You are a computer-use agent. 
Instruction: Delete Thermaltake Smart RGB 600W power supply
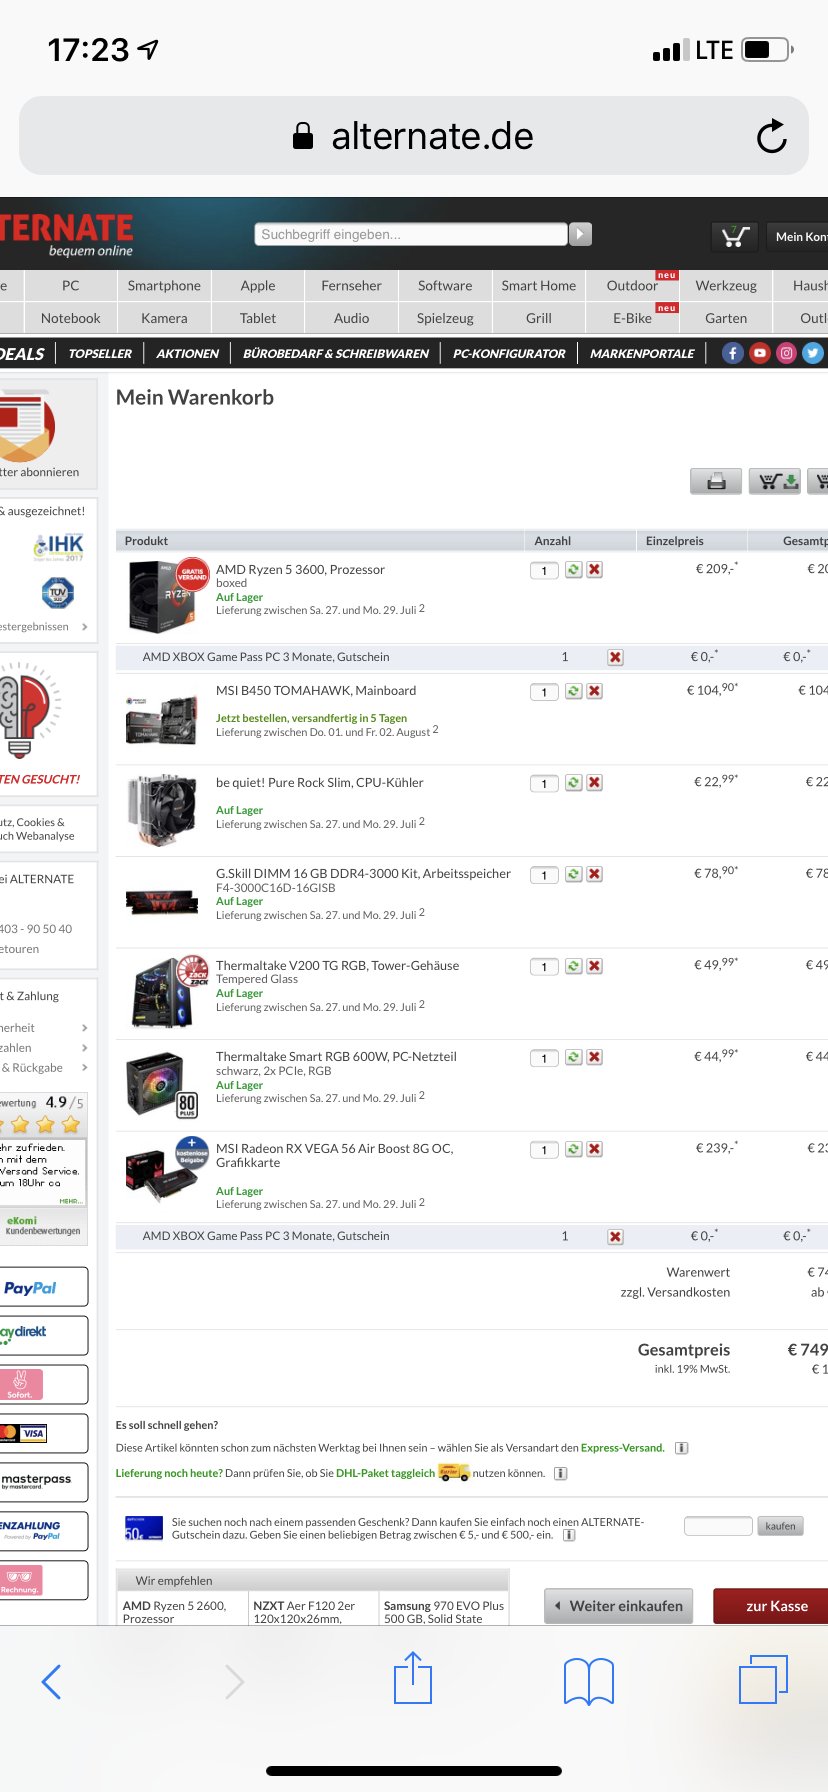(595, 1057)
